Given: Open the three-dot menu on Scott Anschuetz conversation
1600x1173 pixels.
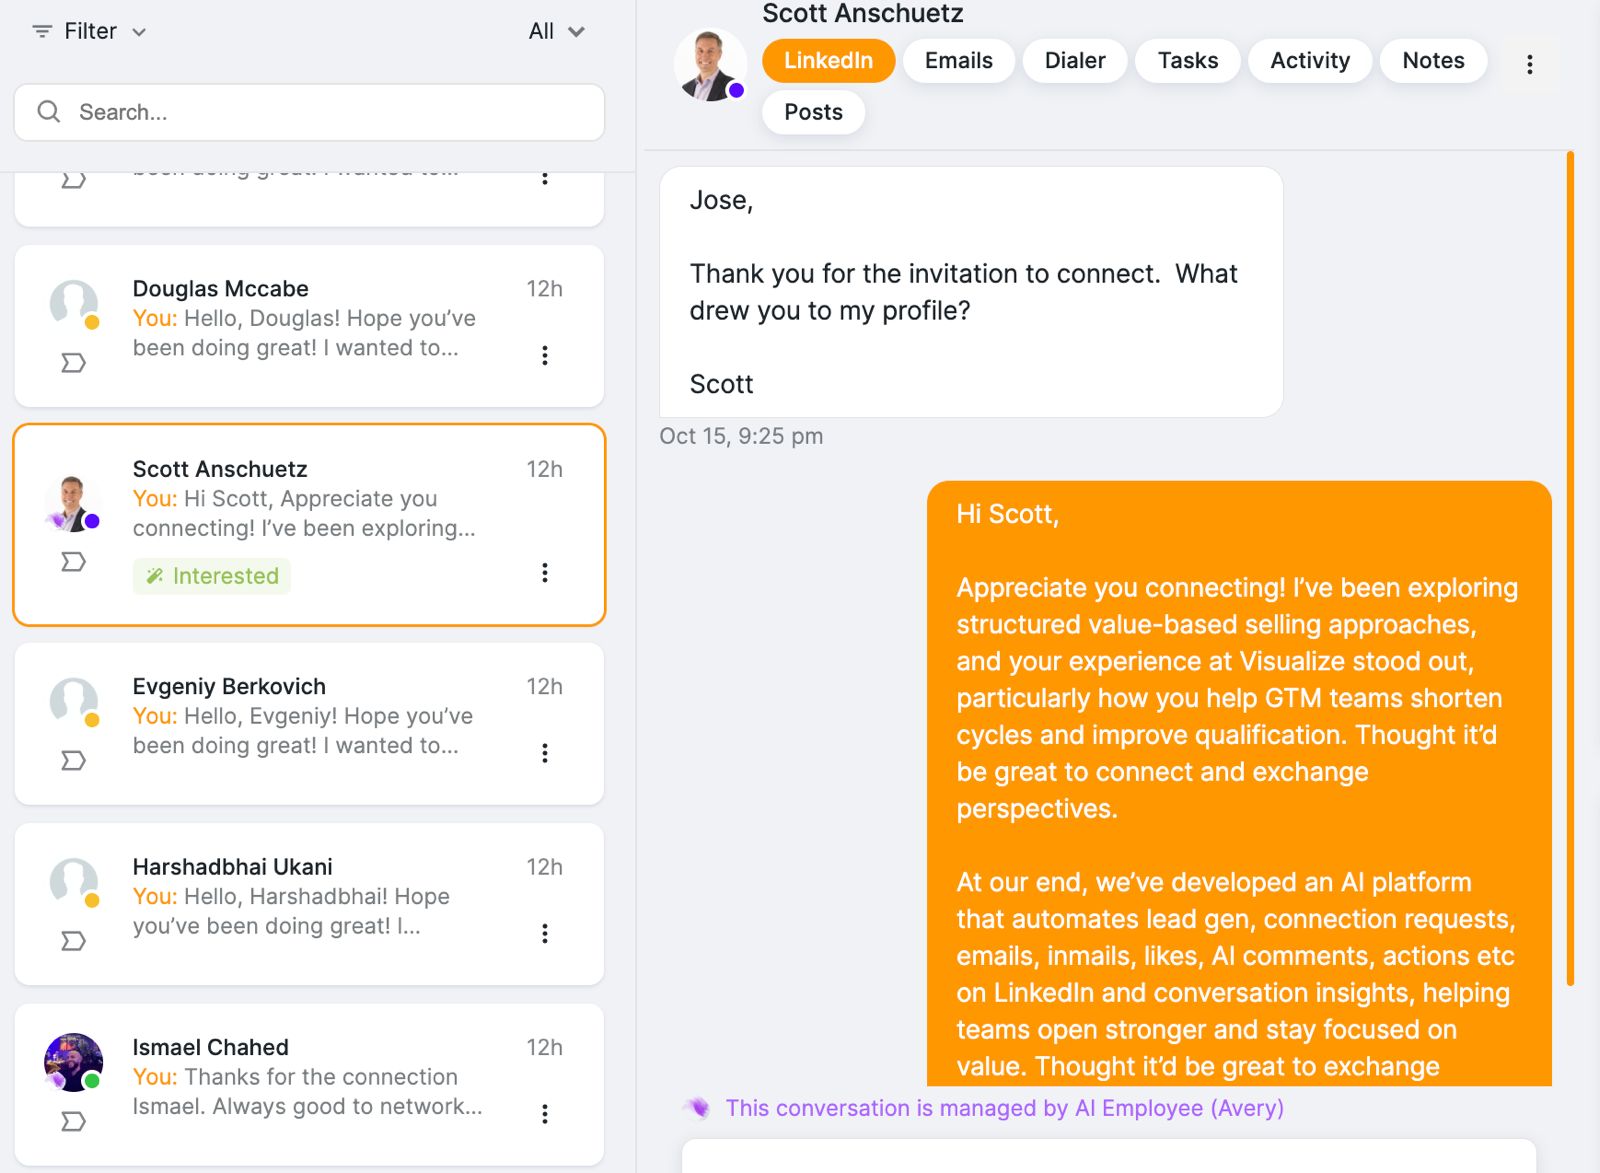Looking at the screenshot, I should tap(545, 573).
